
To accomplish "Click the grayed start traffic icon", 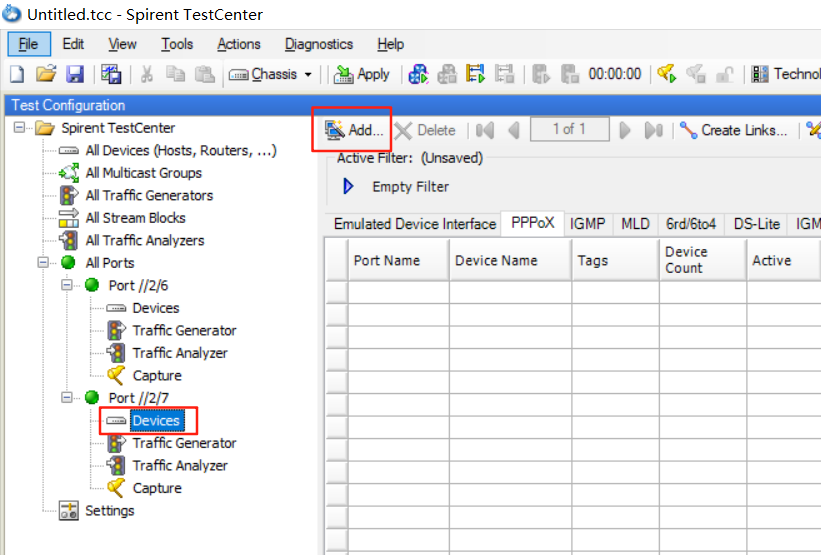I will pos(541,74).
